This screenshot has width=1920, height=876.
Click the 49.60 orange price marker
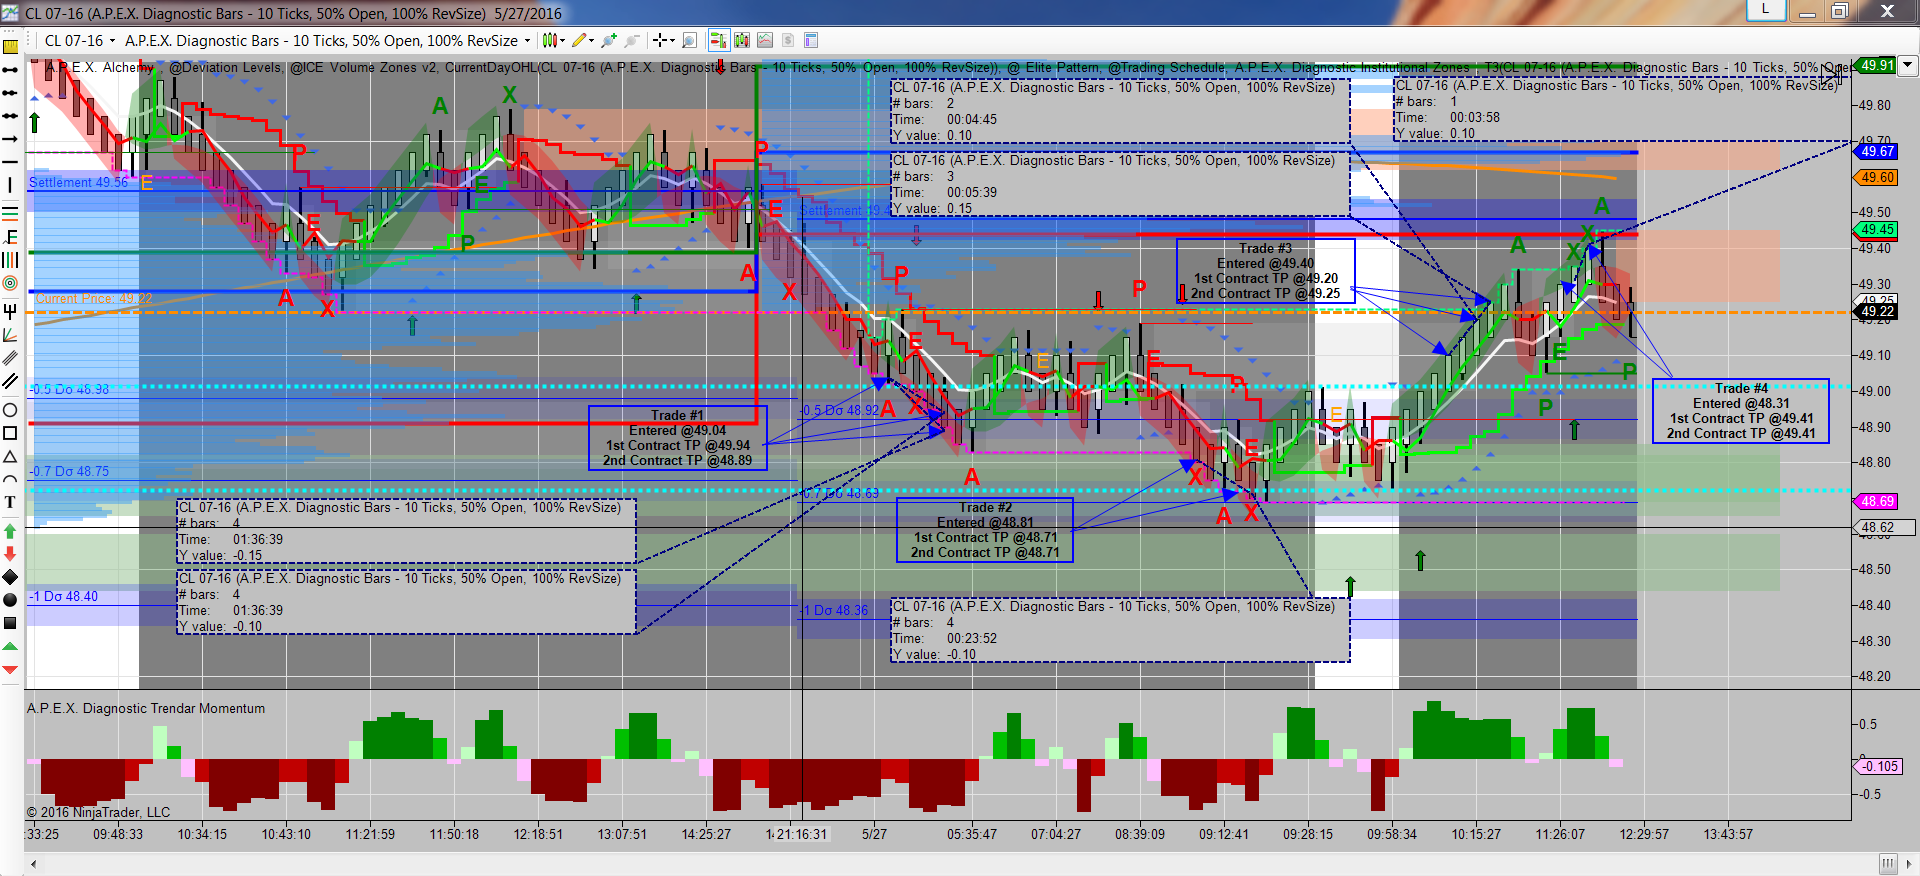1877,178
